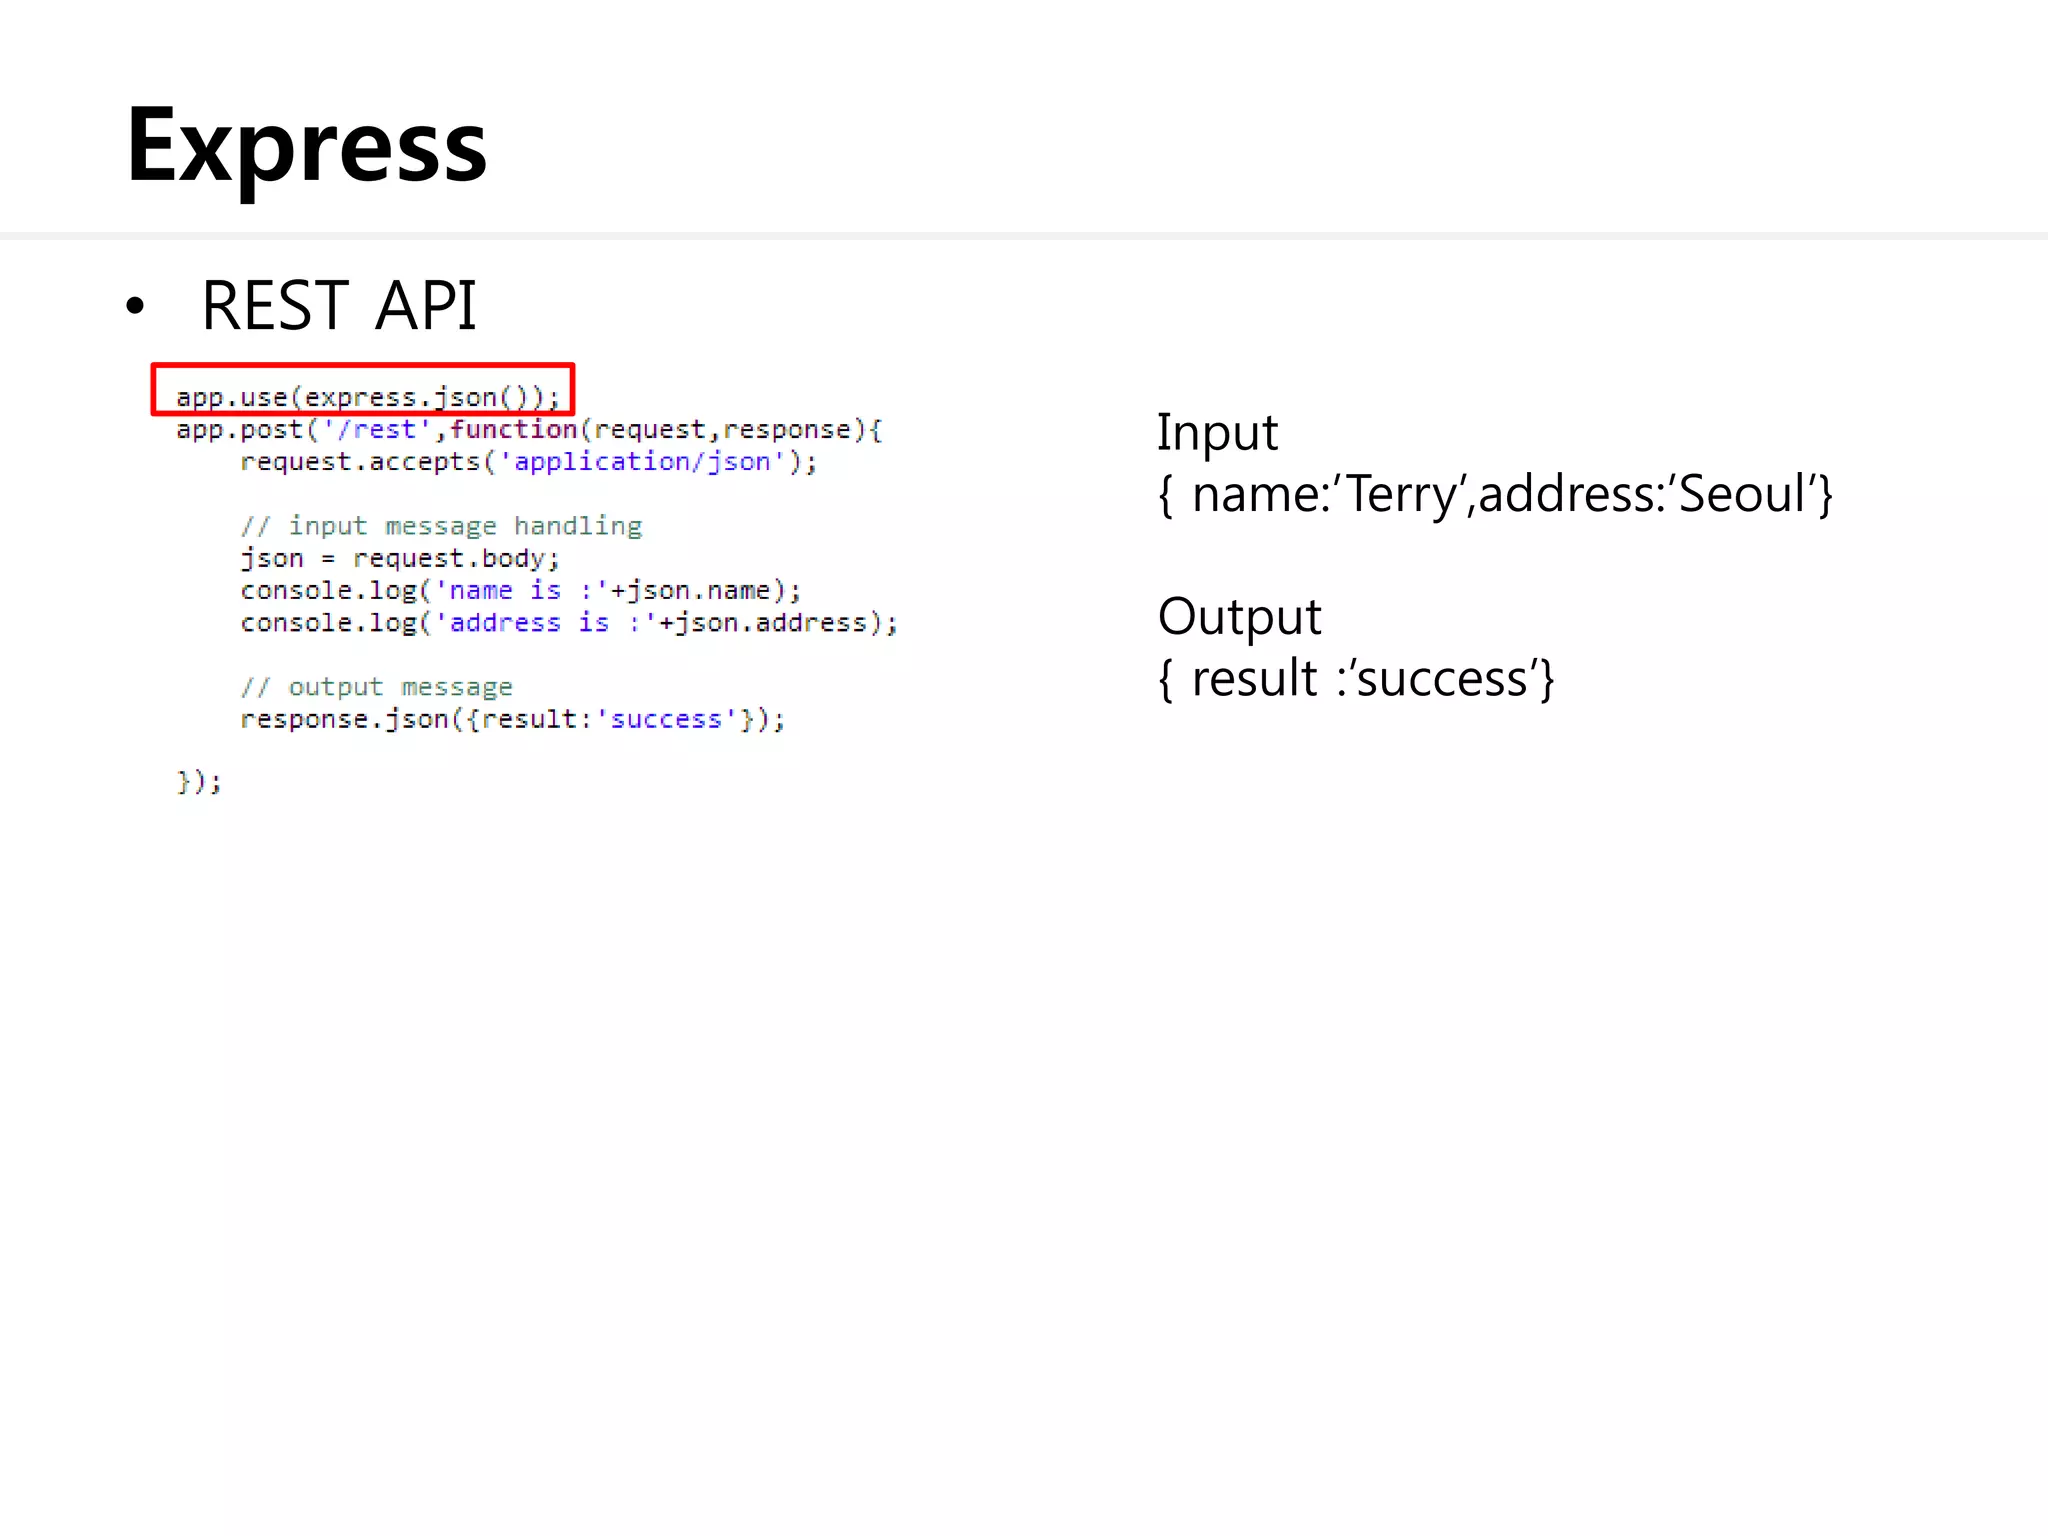The height and width of the screenshot is (1536, 2048).
Task: Click the 'json = request.body;' line
Action: (400, 558)
